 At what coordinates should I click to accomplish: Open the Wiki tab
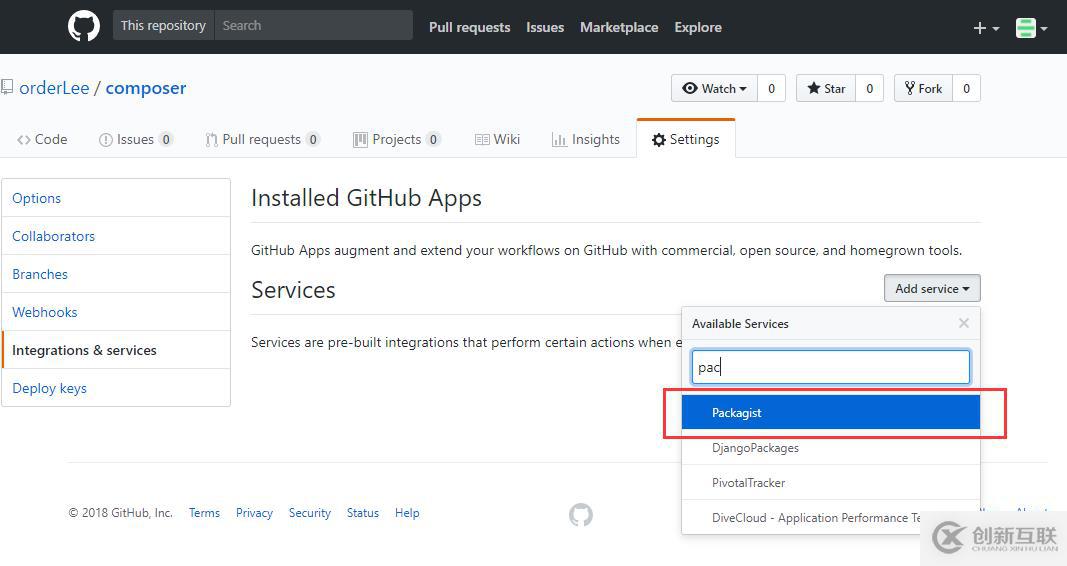pyautogui.click(x=497, y=139)
